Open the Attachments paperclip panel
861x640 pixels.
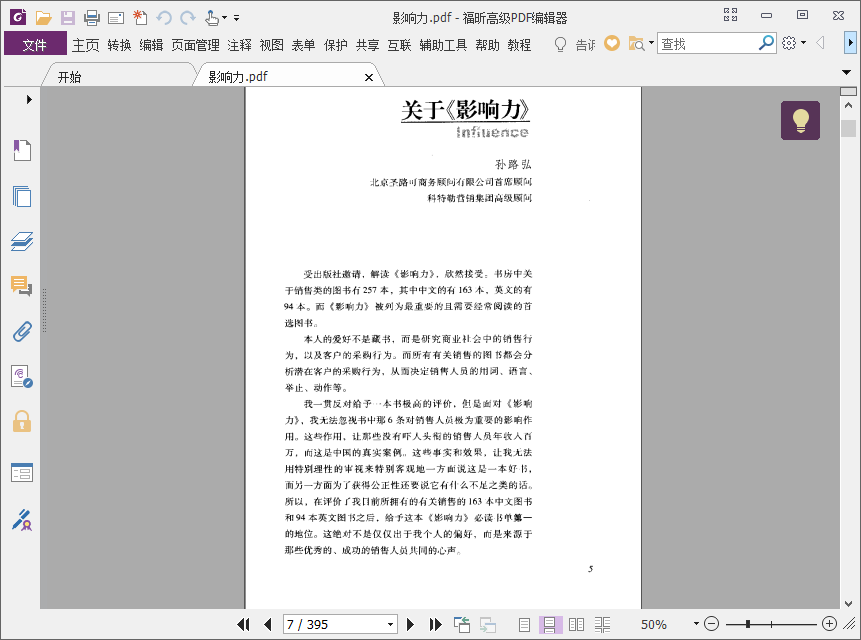click(x=22, y=332)
